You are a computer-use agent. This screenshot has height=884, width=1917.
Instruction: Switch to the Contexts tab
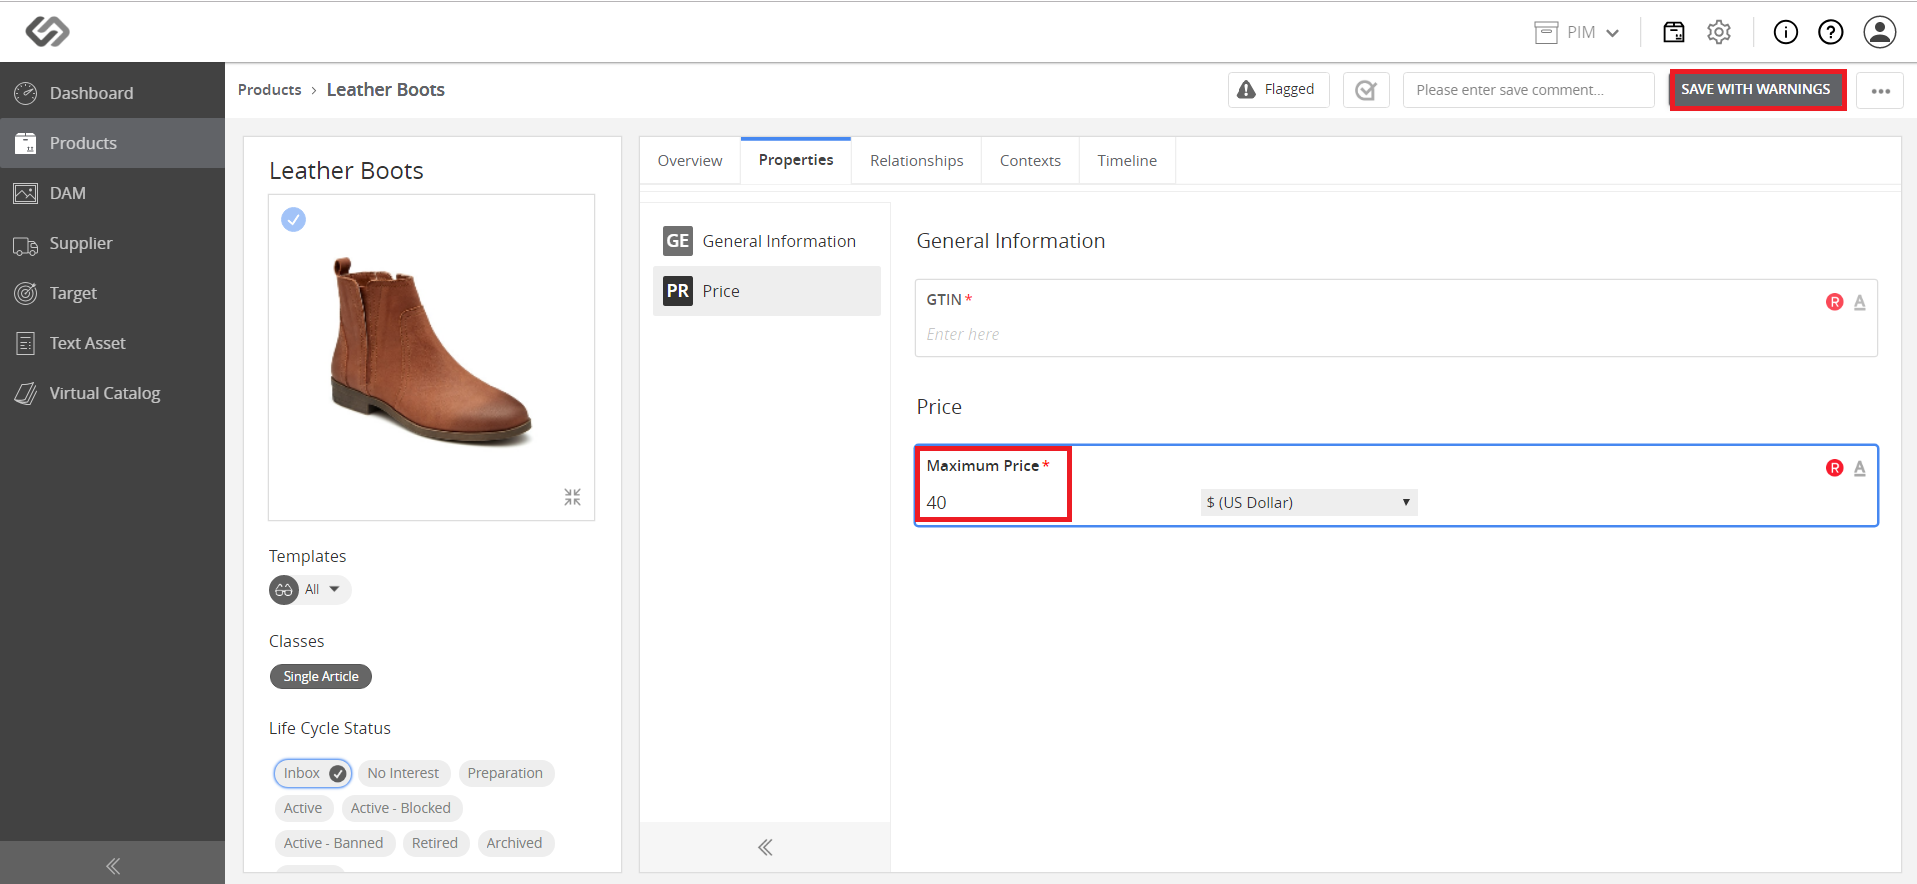click(1030, 161)
